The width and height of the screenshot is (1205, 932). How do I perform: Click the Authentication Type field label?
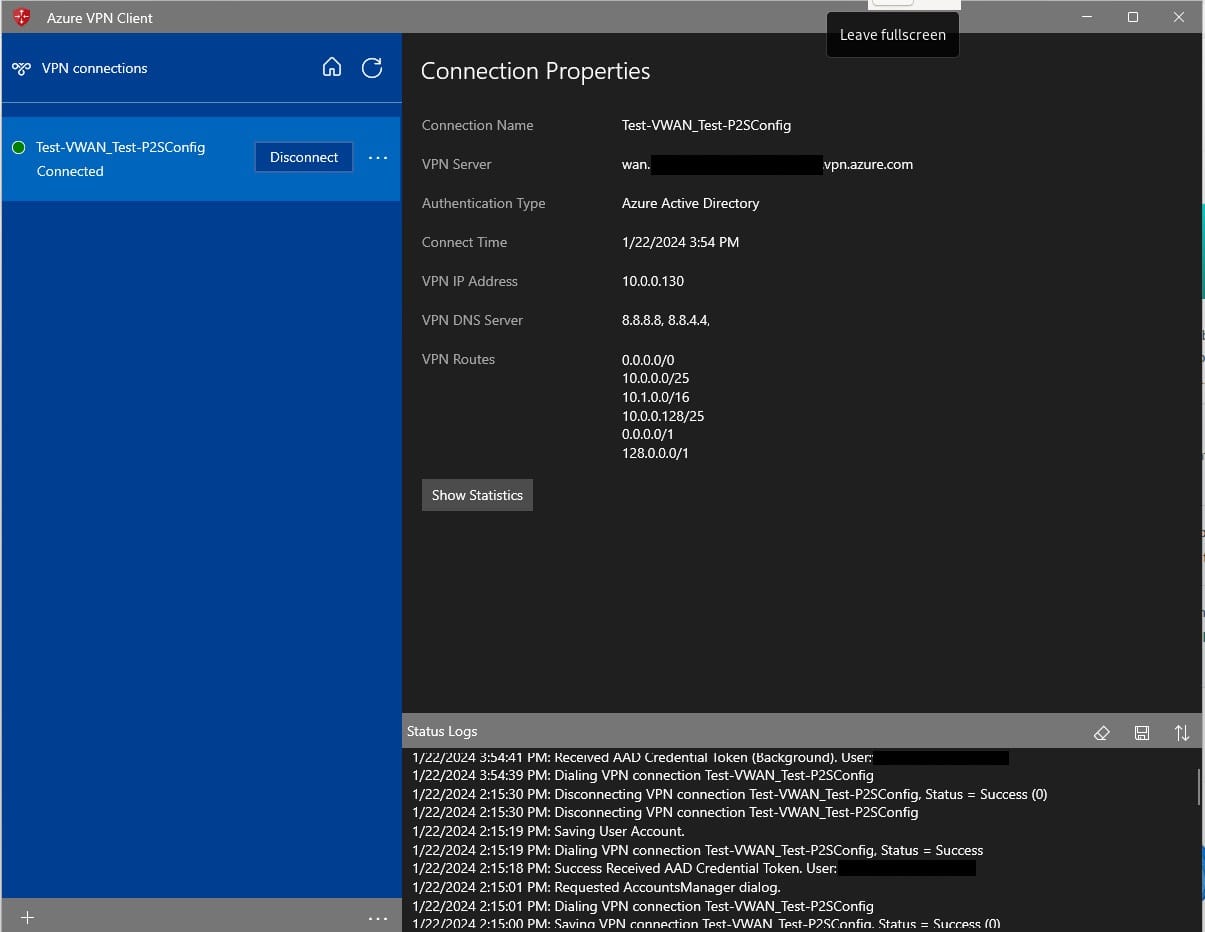click(483, 203)
